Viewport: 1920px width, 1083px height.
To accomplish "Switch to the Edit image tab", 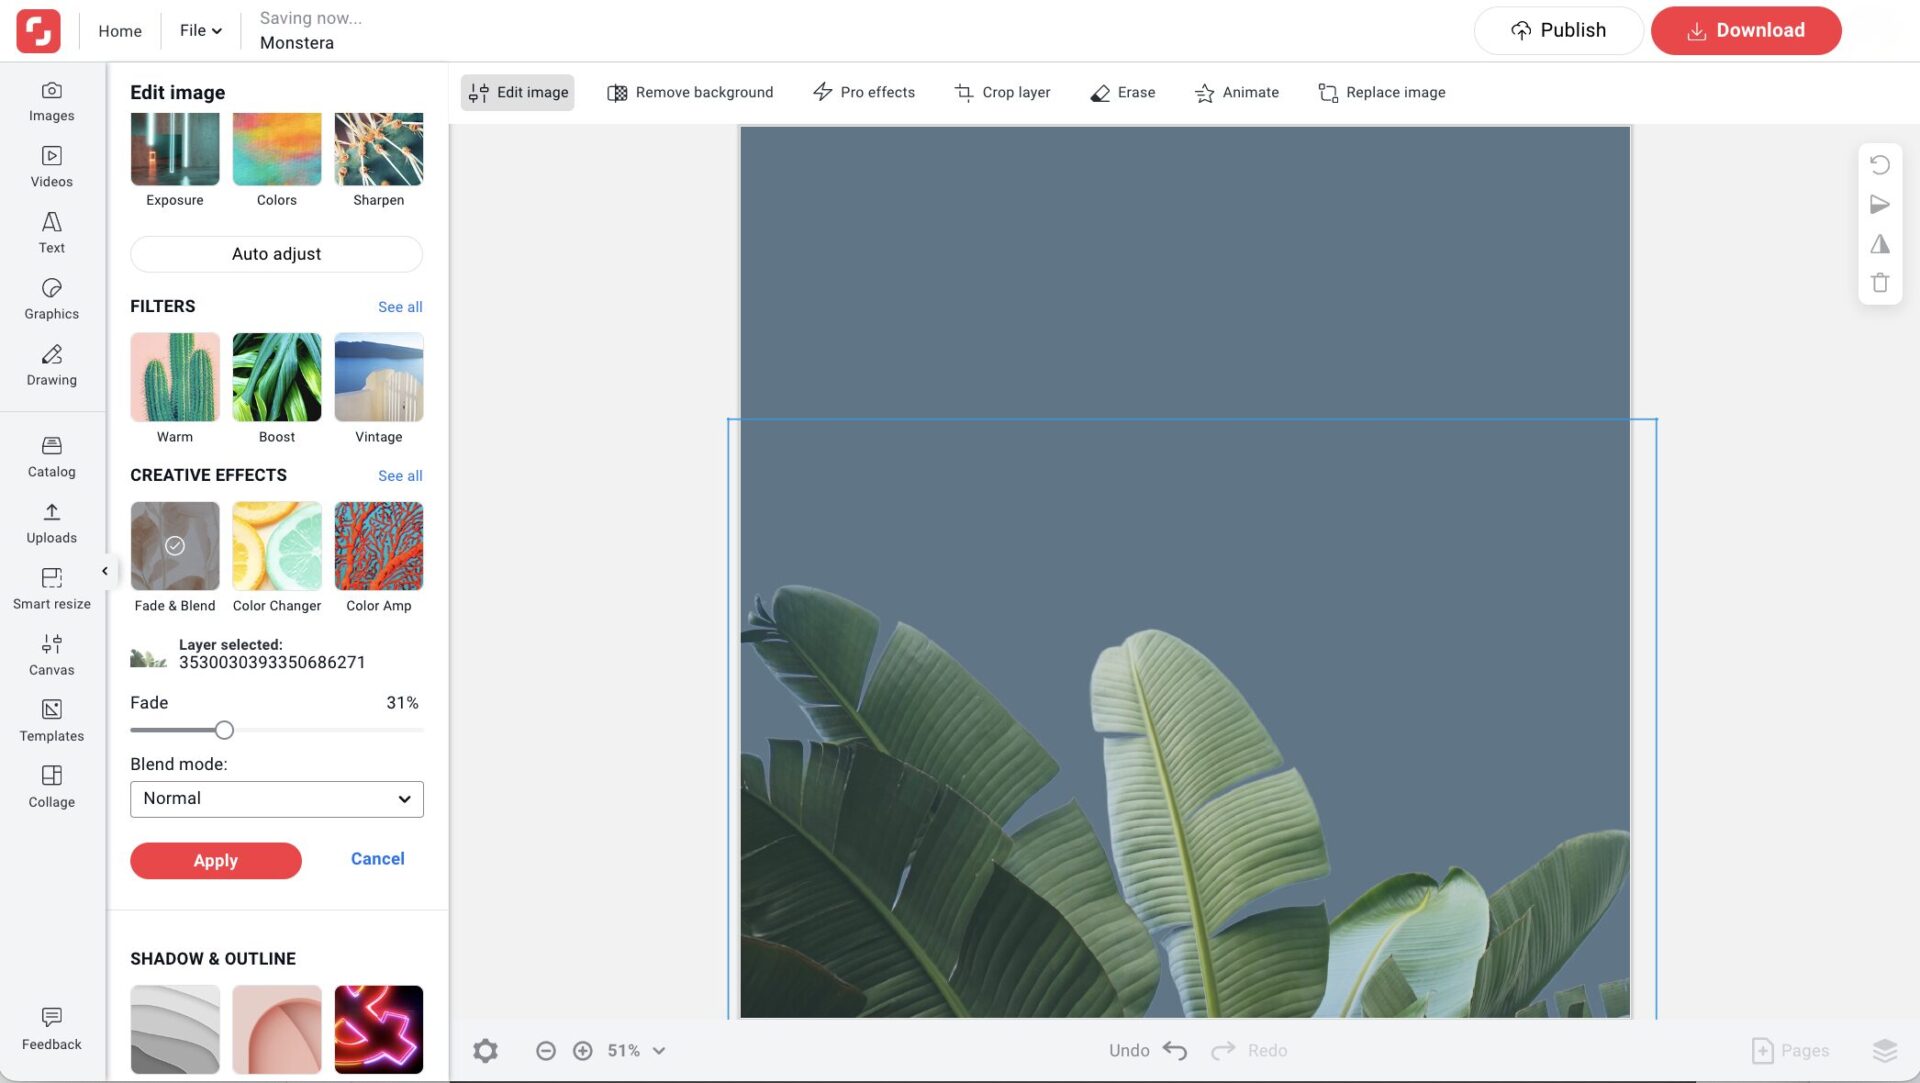I will [517, 92].
